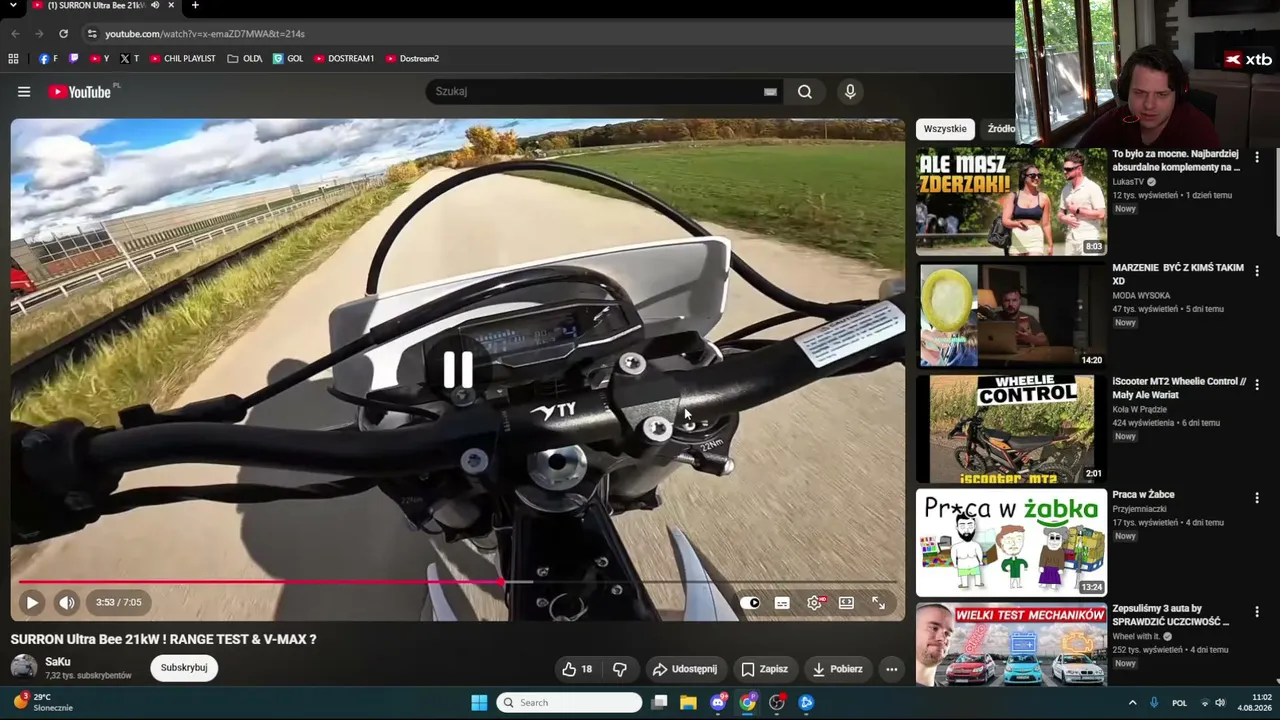Open the YouTube guide hamburger menu
1280x720 pixels.
point(24,92)
